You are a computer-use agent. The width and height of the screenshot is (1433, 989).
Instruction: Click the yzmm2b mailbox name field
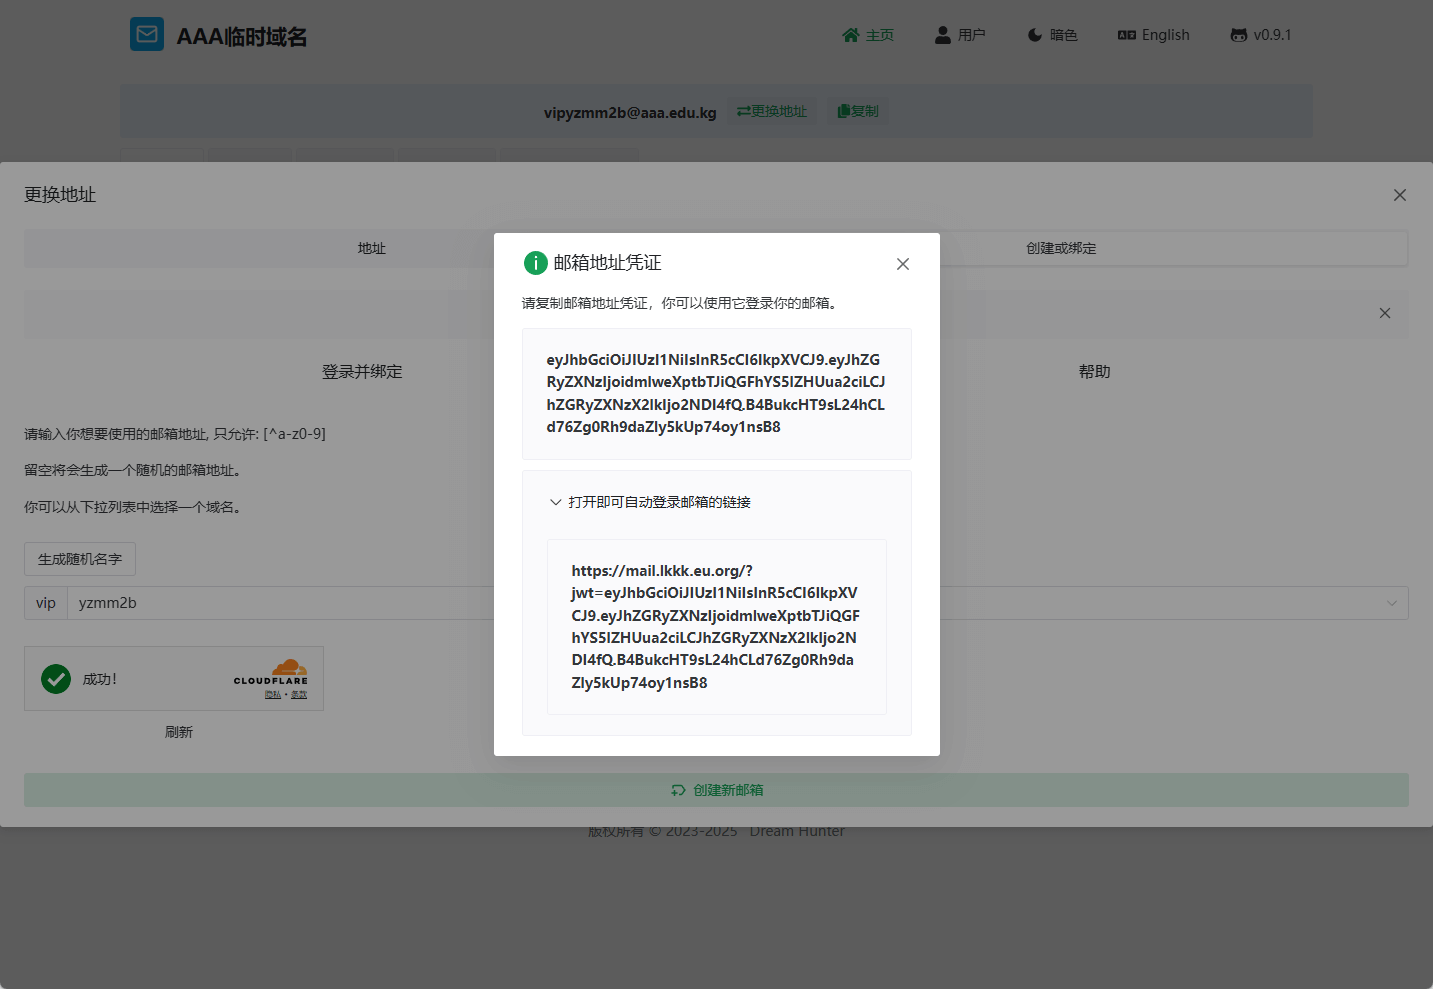pyautogui.click(x=280, y=603)
